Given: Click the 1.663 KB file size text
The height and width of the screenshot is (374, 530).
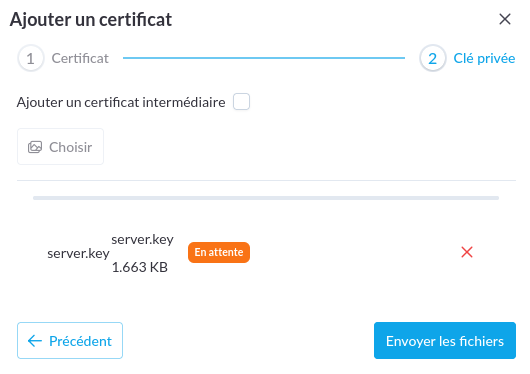Looking at the screenshot, I should click(x=140, y=267).
